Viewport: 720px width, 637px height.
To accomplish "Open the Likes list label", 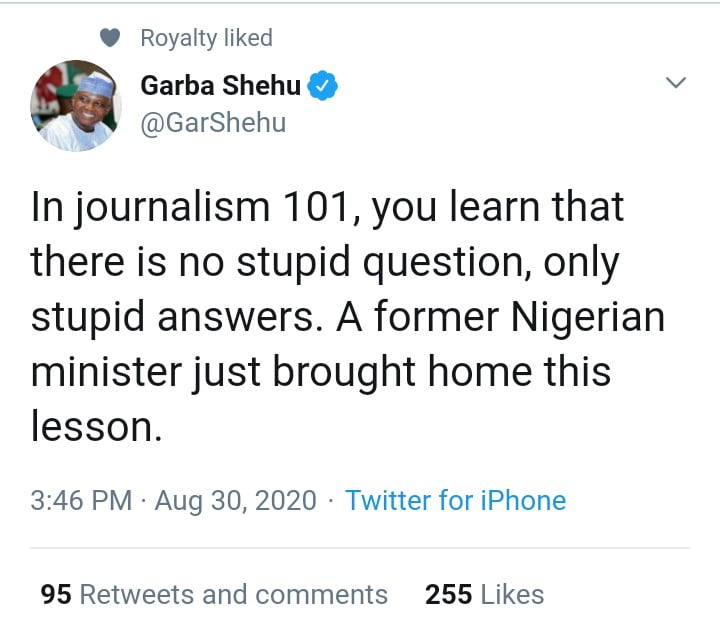I will (512, 594).
